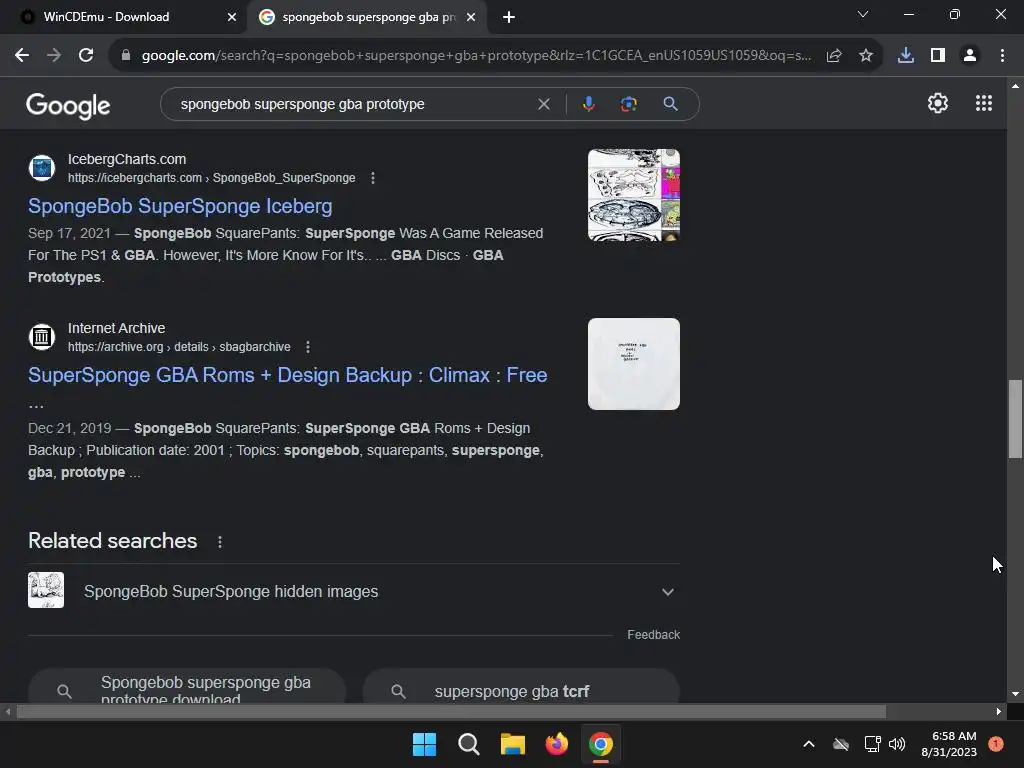This screenshot has height=768, width=1024.
Task: Click the IcebergCharts.com site favicon
Action: (x=42, y=168)
